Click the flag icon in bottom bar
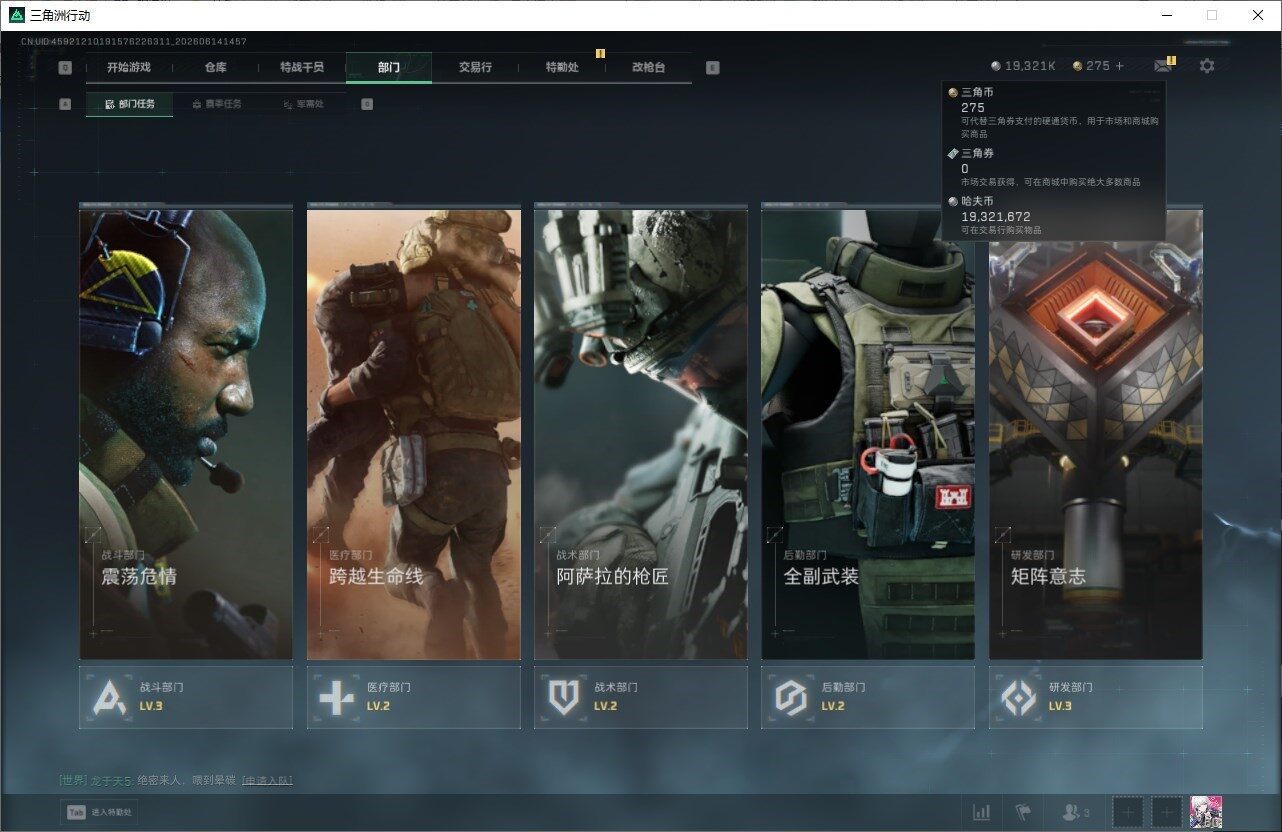This screenshot has height=832, width=1282. click(x=1023, y=812)
